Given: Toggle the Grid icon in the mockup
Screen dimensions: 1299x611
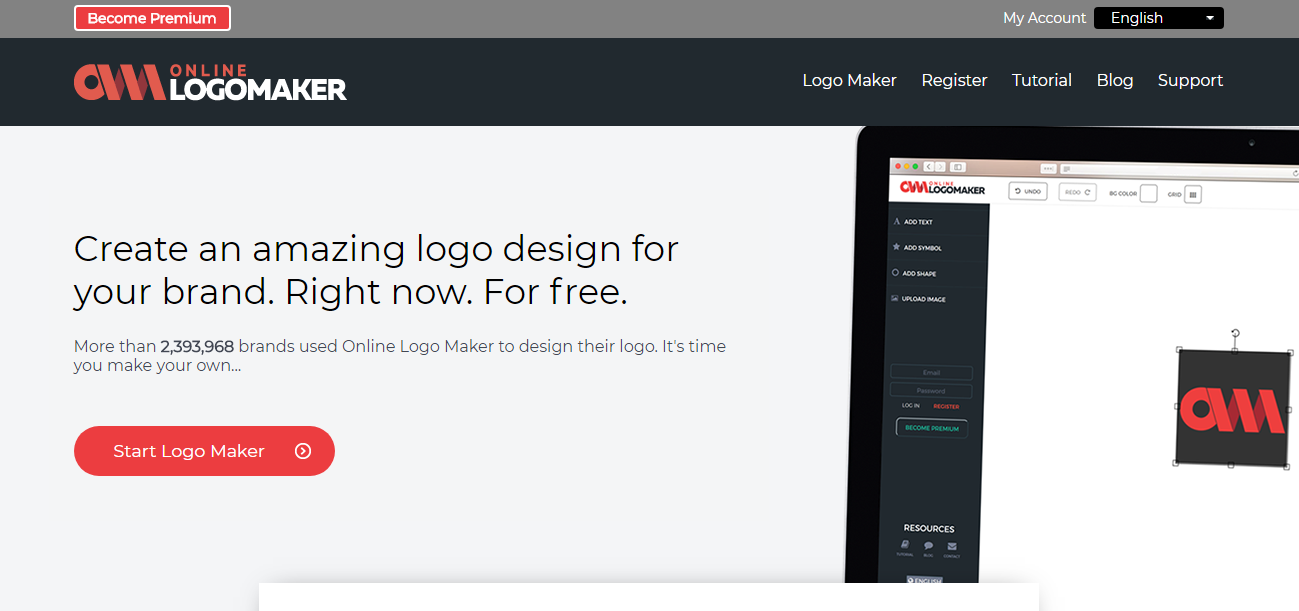Looking at the screenshot, I should tap(1192, 194).
